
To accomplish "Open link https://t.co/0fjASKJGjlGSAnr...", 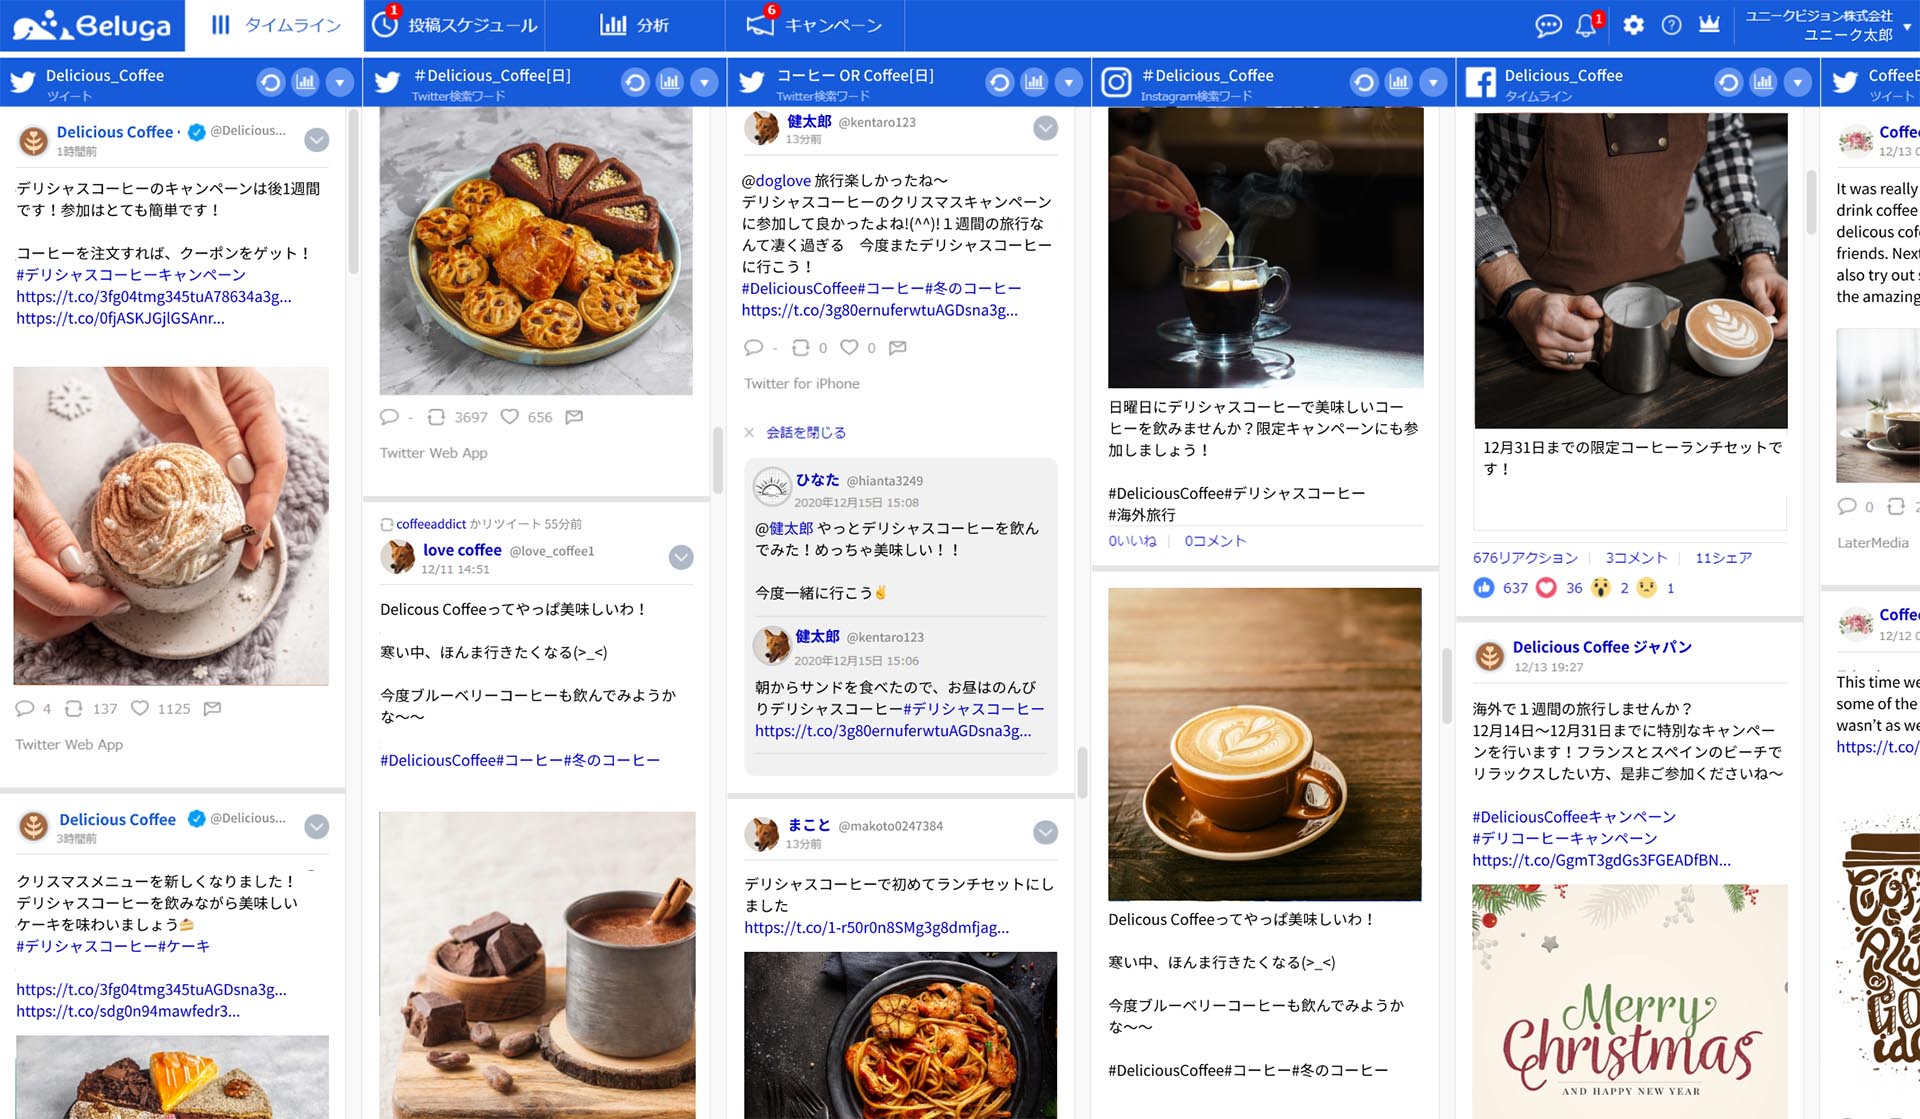I will coord(120,318).
